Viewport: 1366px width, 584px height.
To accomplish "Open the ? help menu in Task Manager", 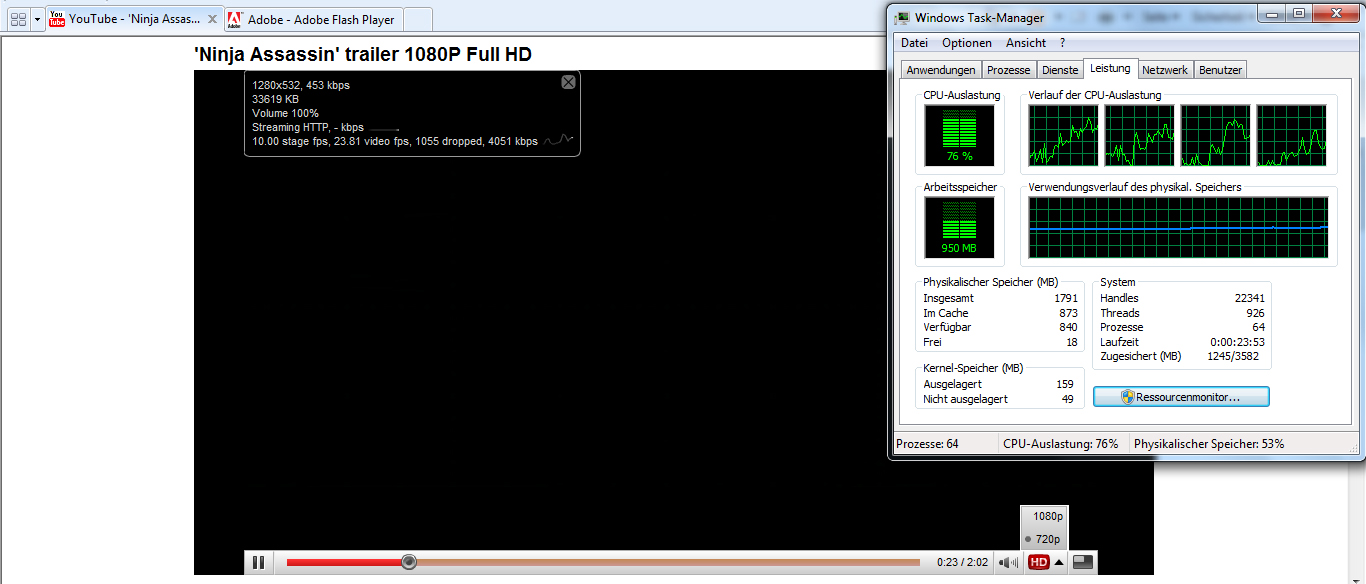I will [x=1063, y=43].
